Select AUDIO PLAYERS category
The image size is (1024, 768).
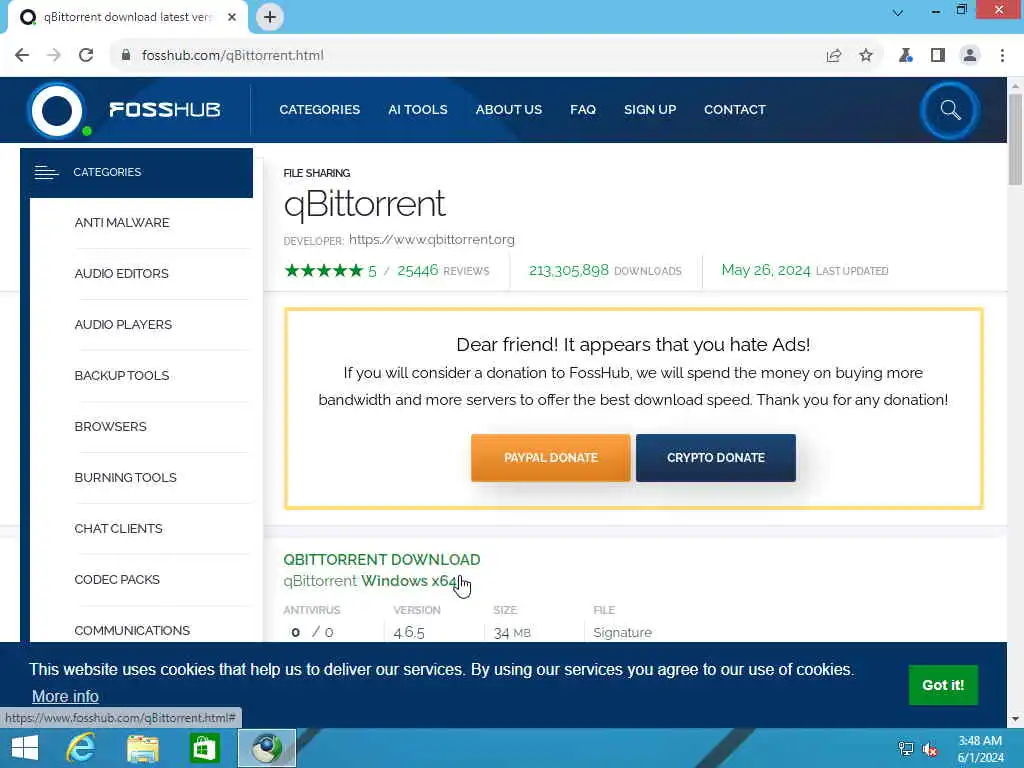[x=123, y=325]
